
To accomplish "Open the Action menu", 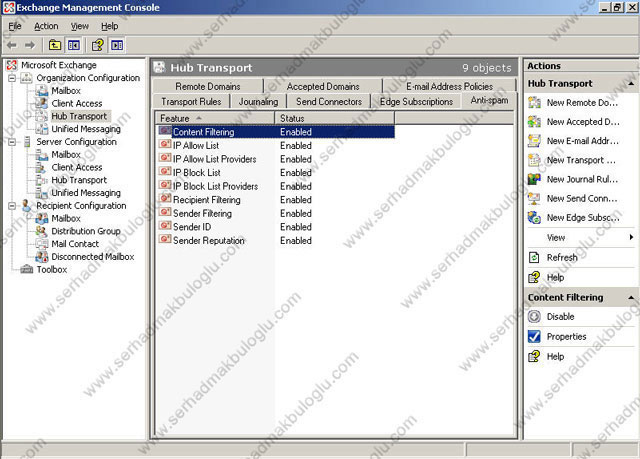I will click(46, 26).
